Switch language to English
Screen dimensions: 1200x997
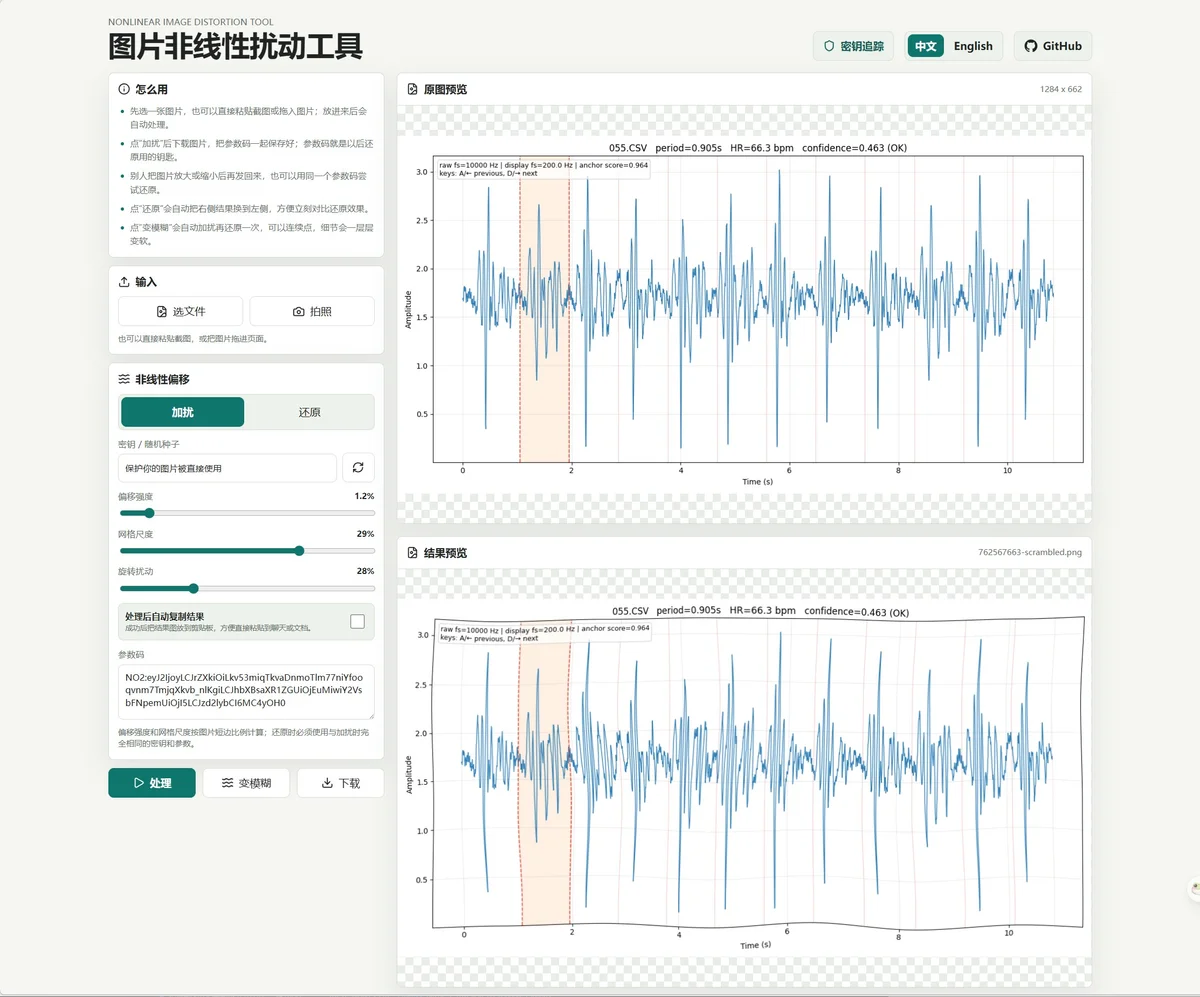(973, 46)
